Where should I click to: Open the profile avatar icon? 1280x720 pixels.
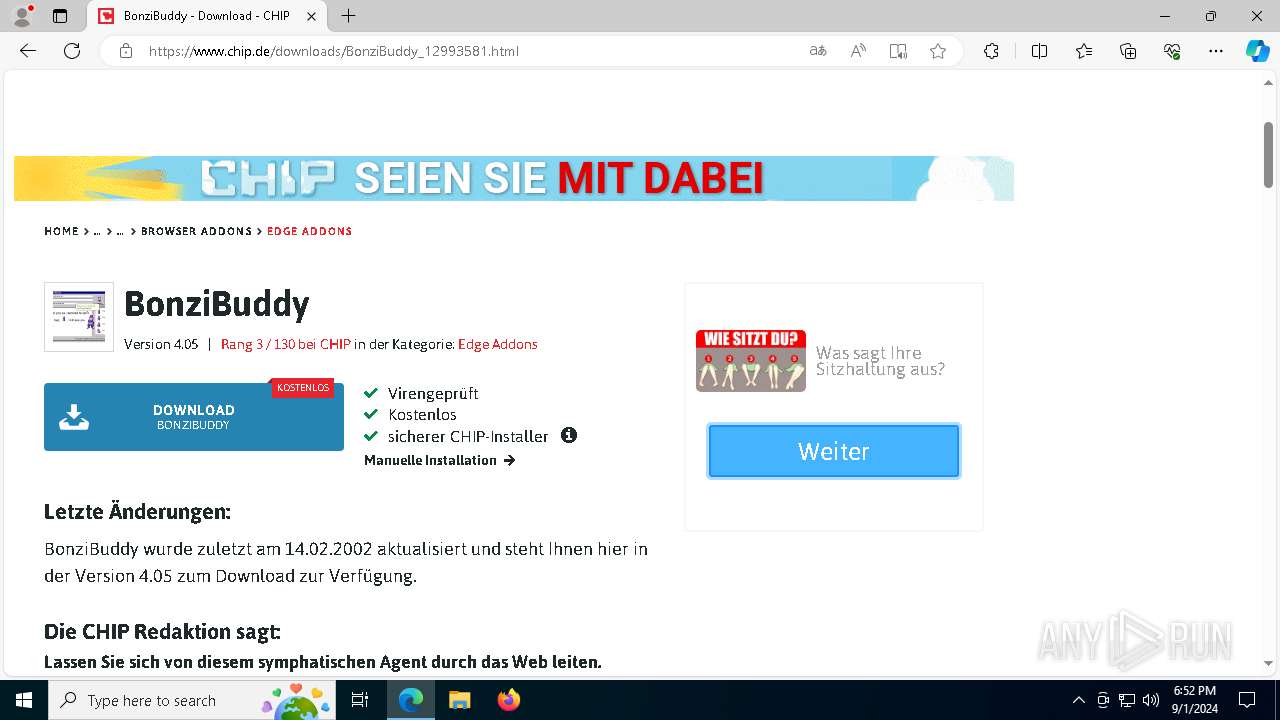(22, 16)
